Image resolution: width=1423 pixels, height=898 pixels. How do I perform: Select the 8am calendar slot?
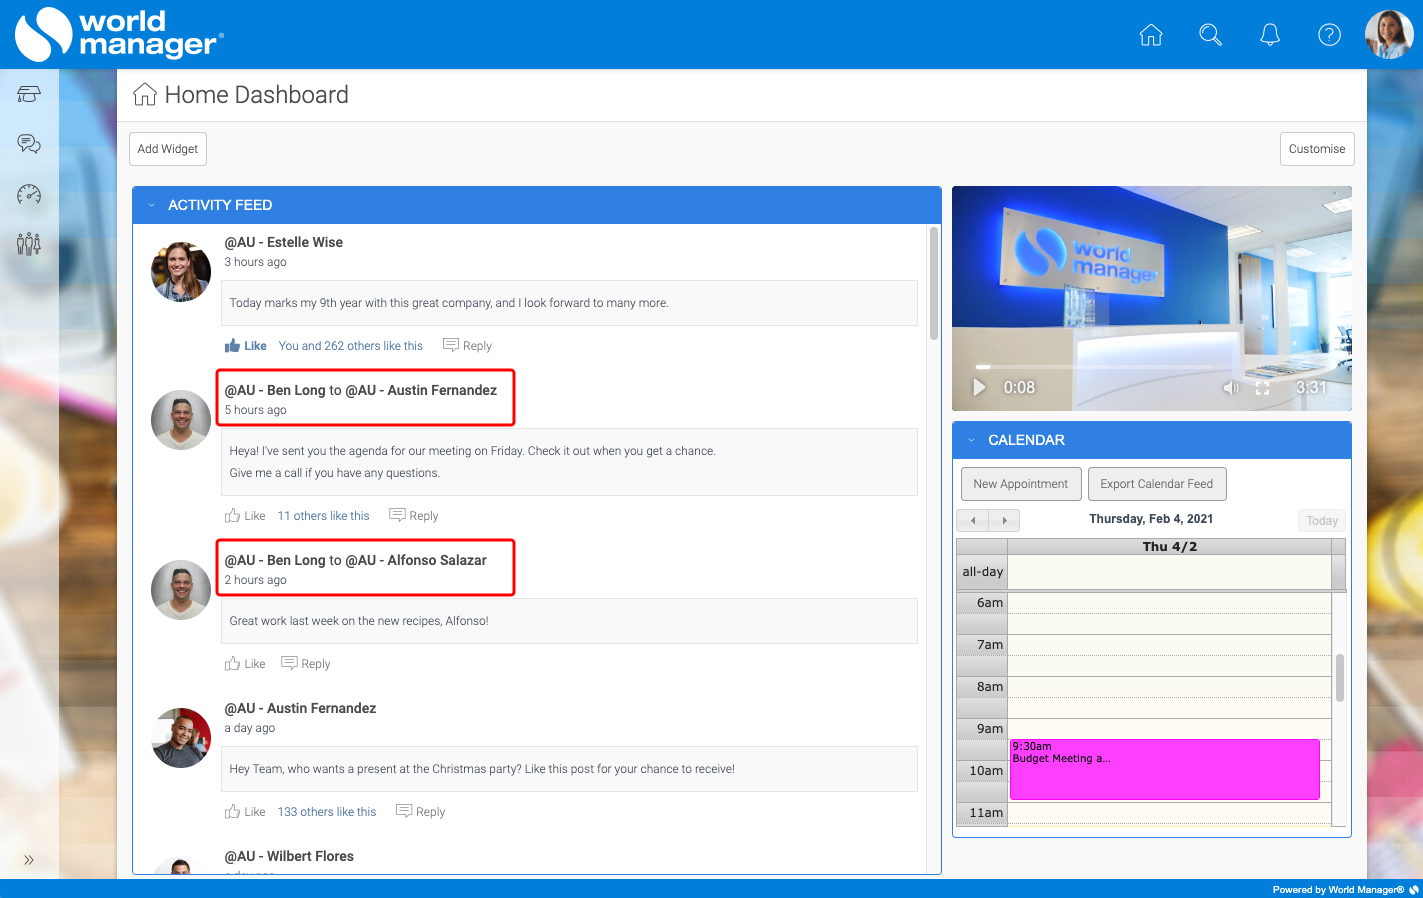tap(1170, 687)
